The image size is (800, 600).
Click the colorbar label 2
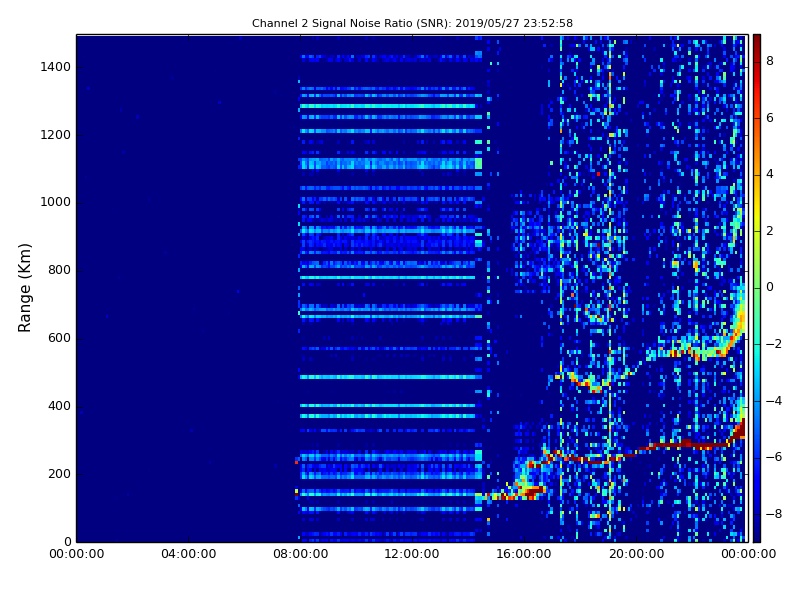770,231
